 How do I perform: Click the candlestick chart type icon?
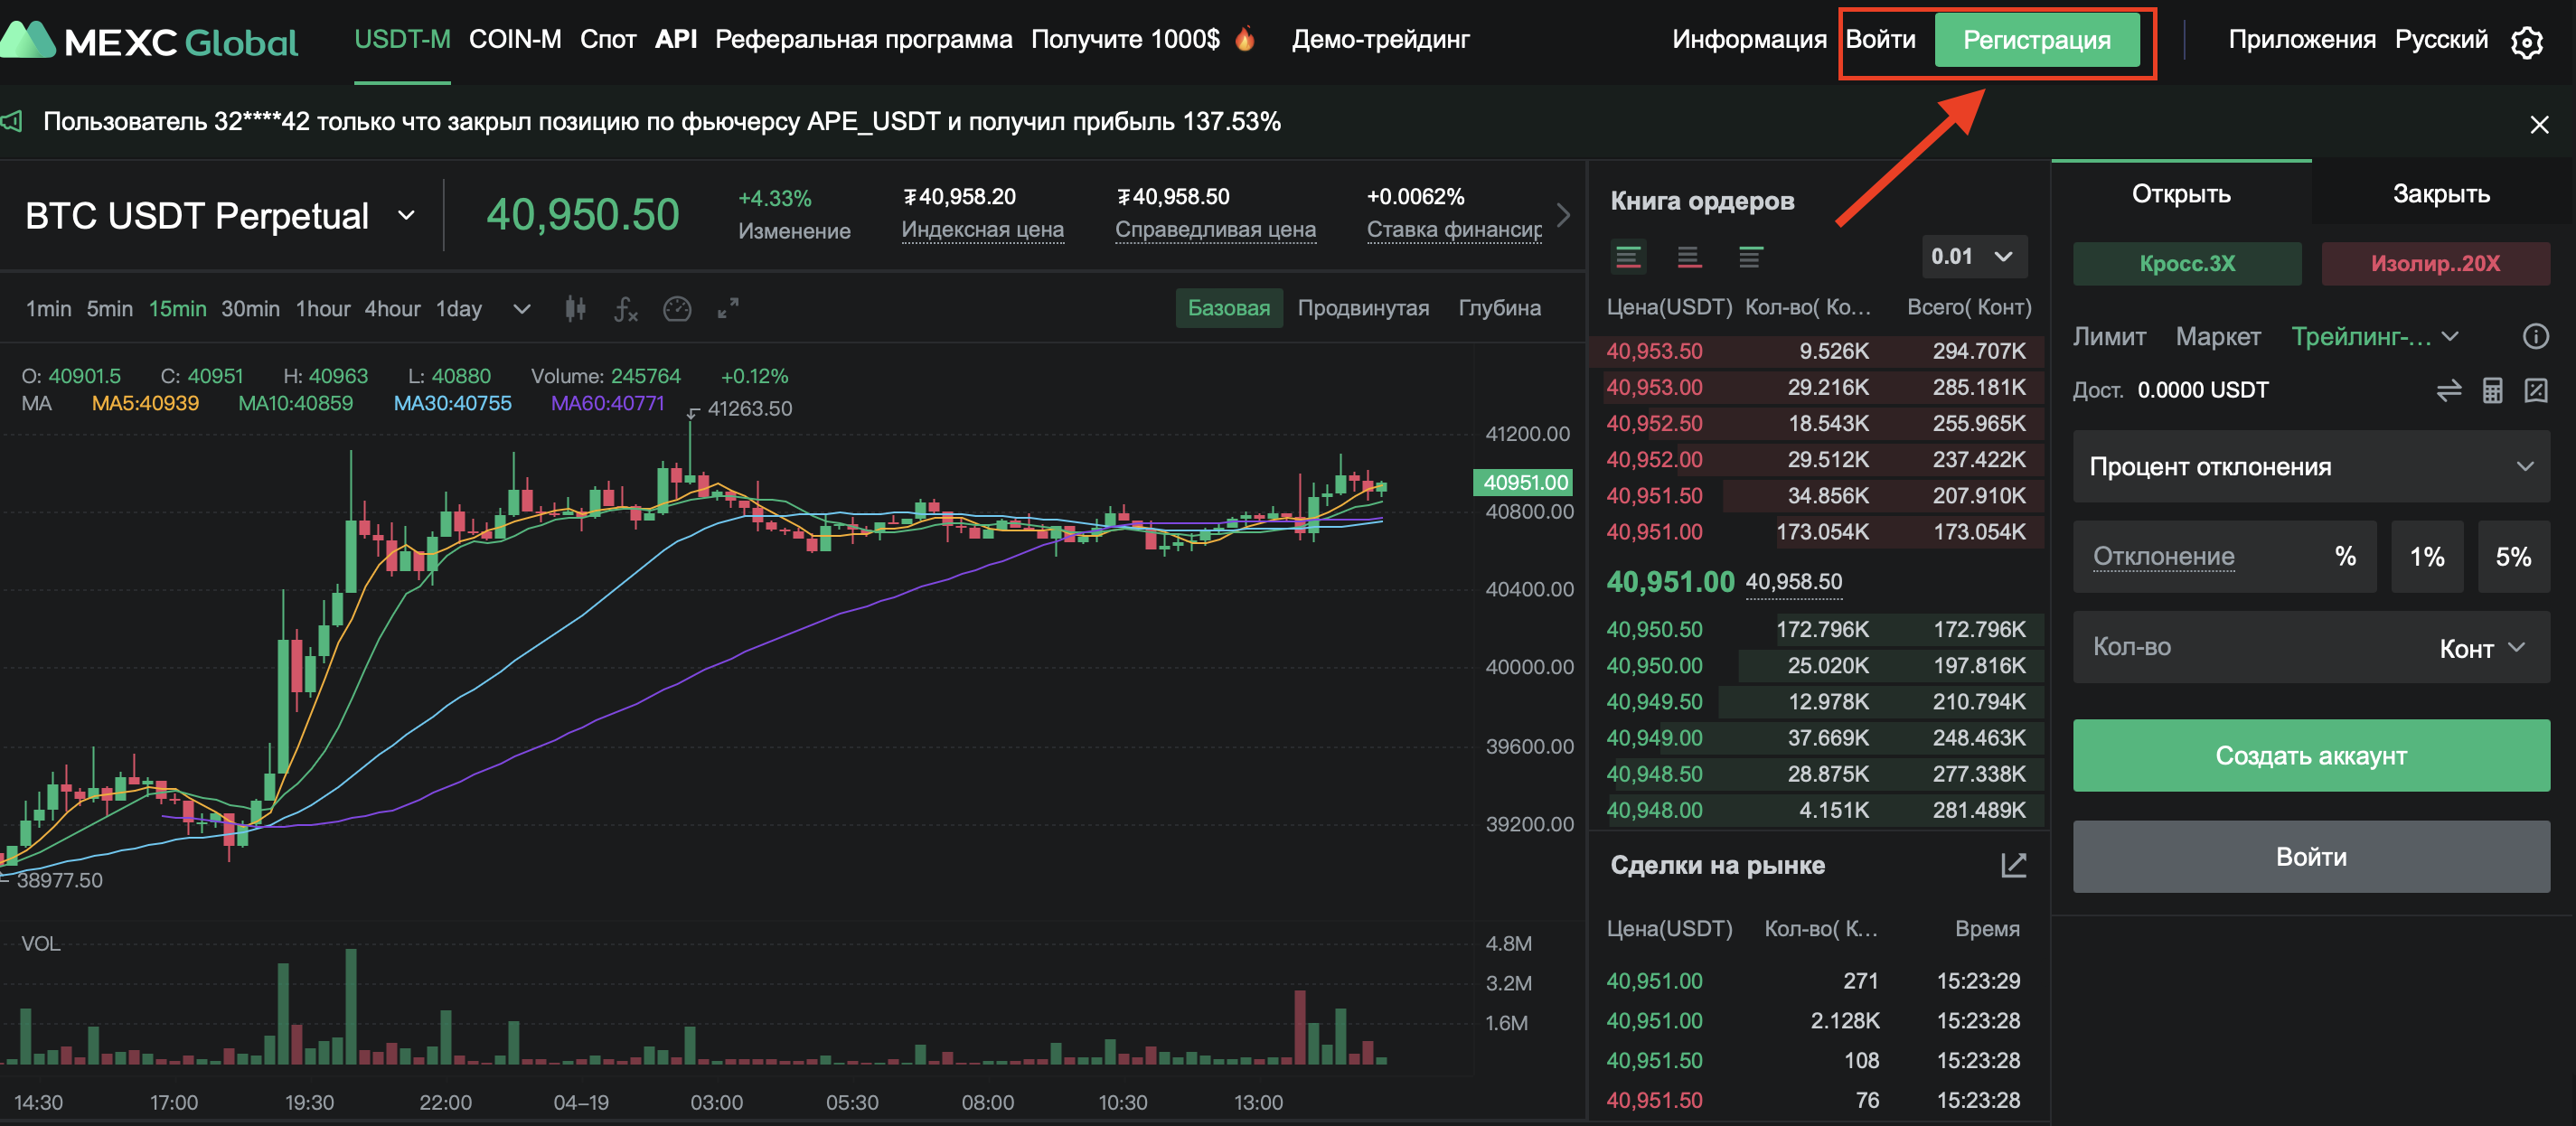pos(574,309)
